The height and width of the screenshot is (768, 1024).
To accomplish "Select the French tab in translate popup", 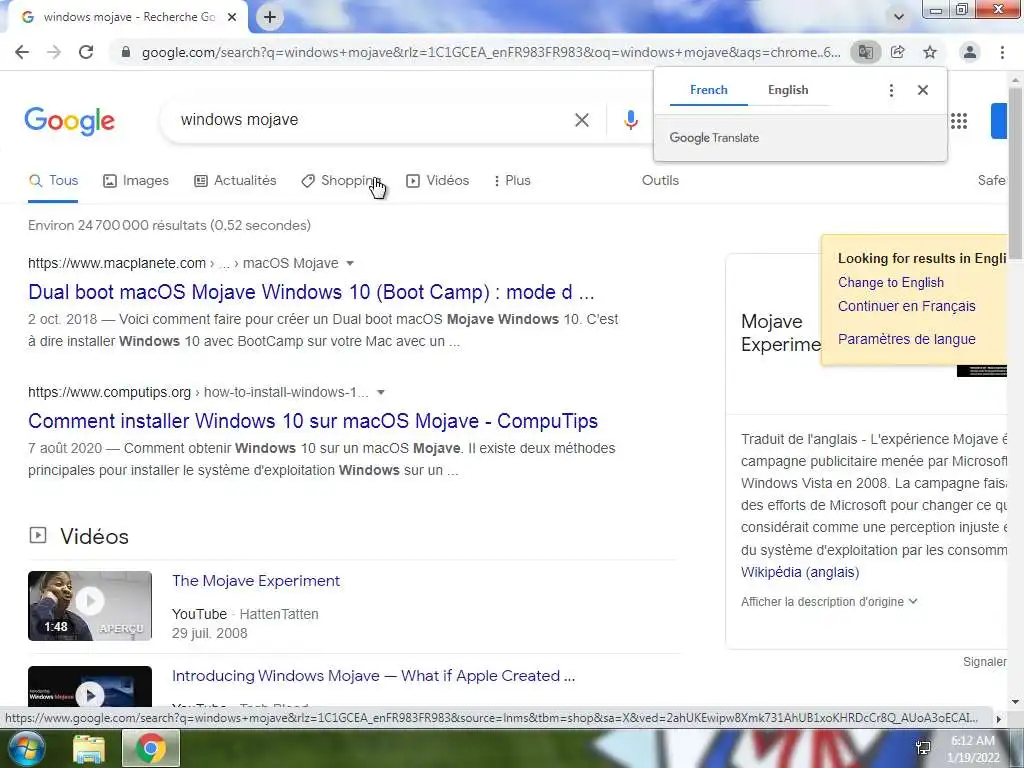I will (709, 90).
